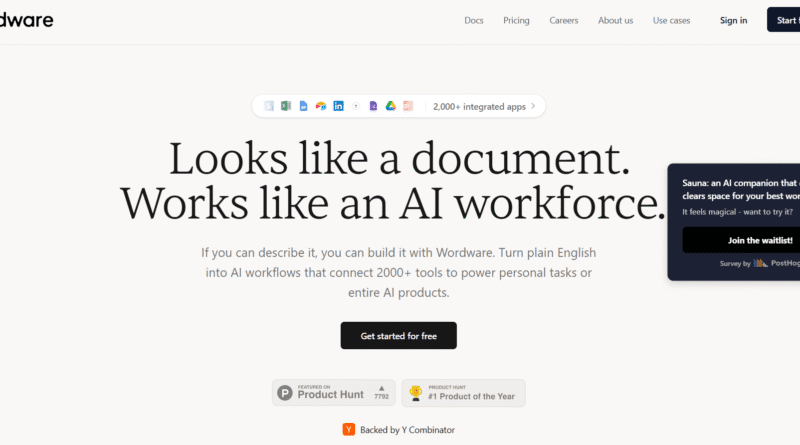Click the blue Google Docs icon
The height and width of the screenshot is (445, 800).
[x=303, y=106]
